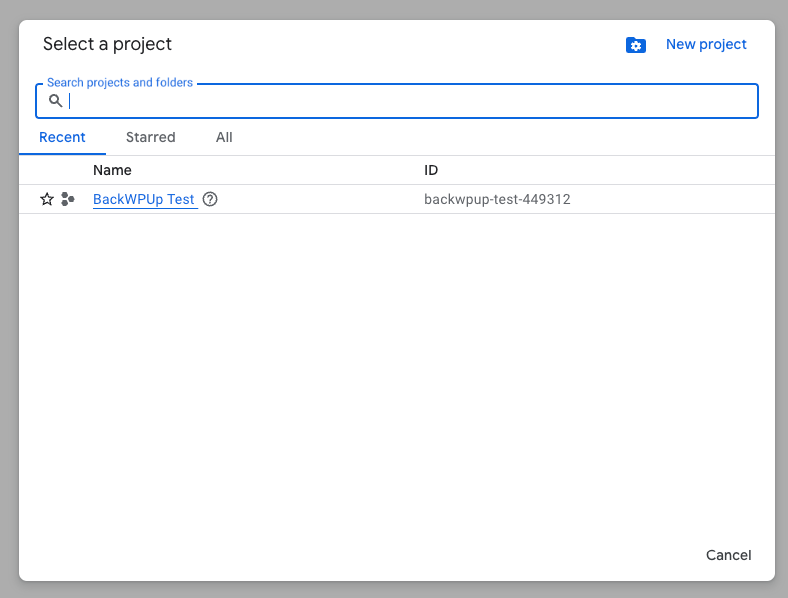Click the Name column header

click(112, 170)
